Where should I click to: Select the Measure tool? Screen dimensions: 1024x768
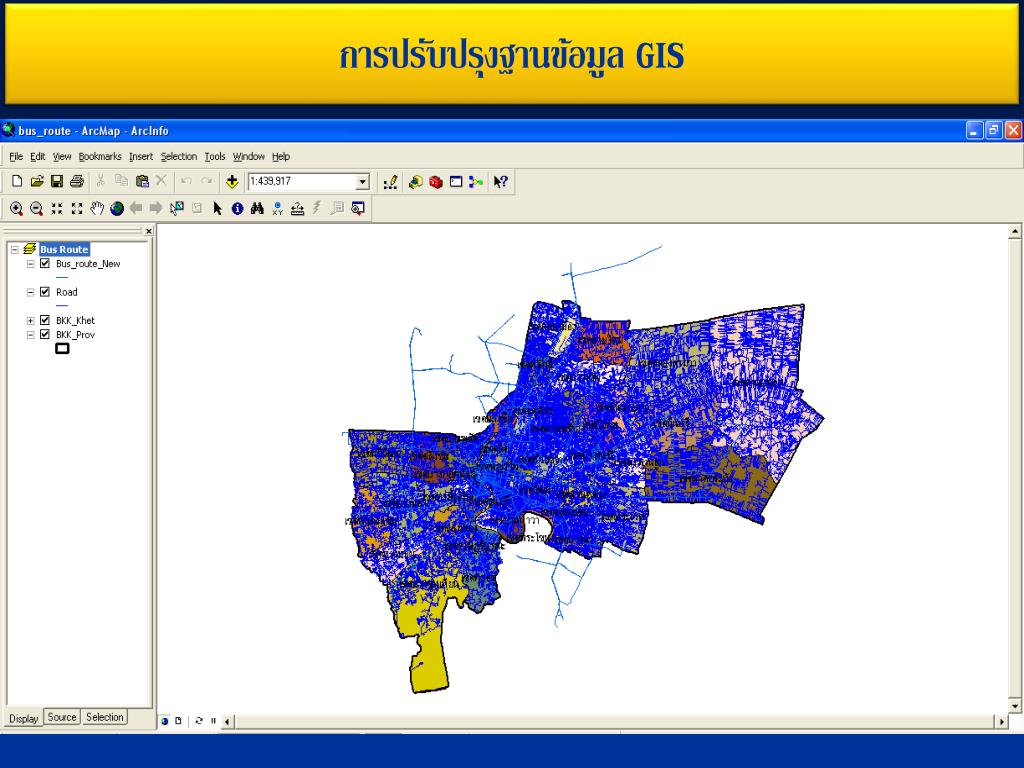coord(298,208)
